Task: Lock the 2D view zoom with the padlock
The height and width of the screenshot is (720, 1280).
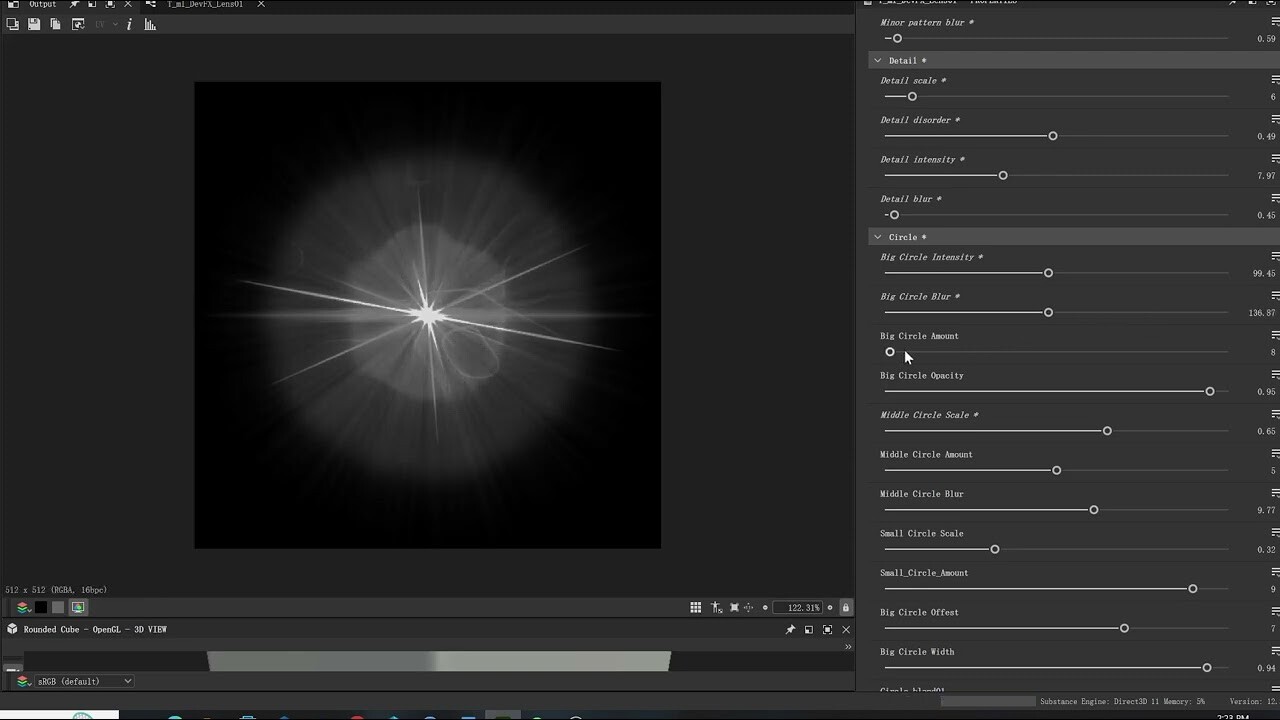Action: [846, 607]
